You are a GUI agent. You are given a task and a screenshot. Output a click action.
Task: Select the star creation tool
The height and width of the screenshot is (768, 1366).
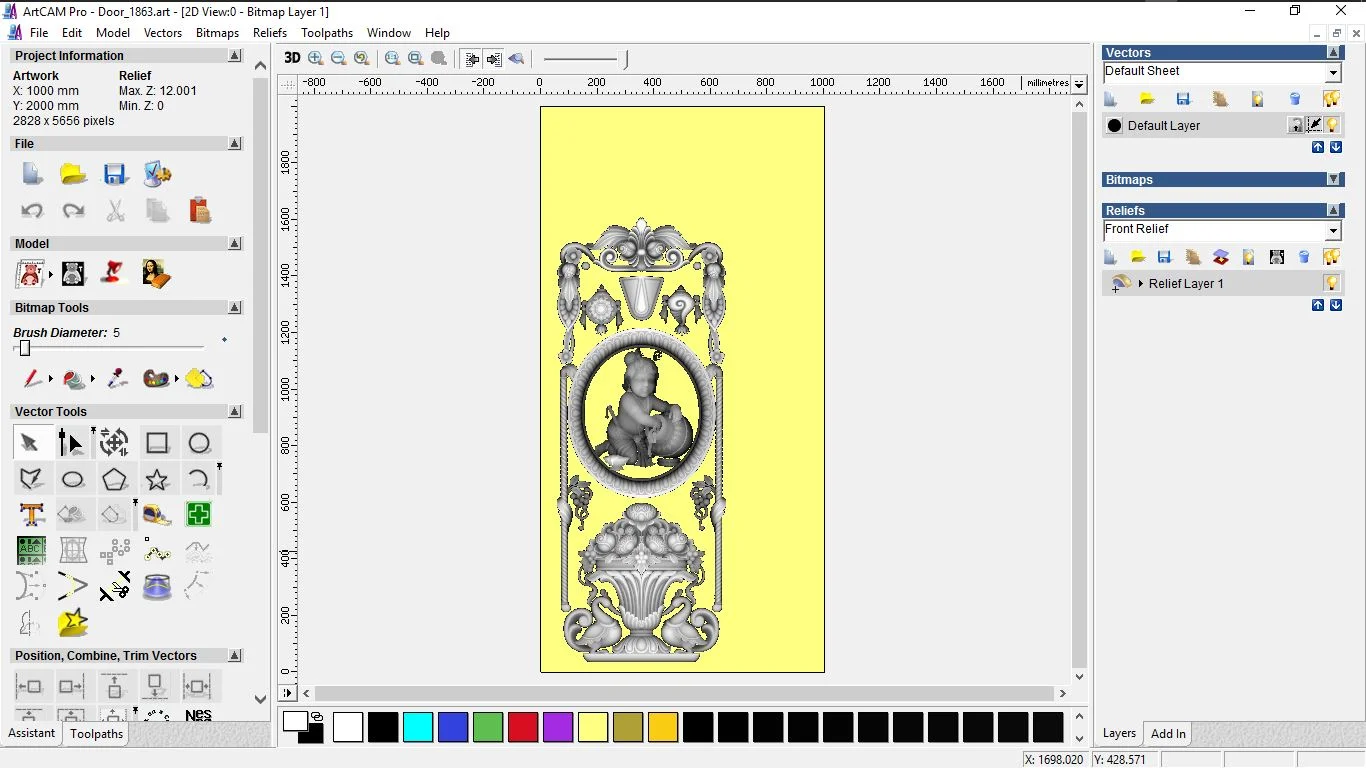pos(157,479)
